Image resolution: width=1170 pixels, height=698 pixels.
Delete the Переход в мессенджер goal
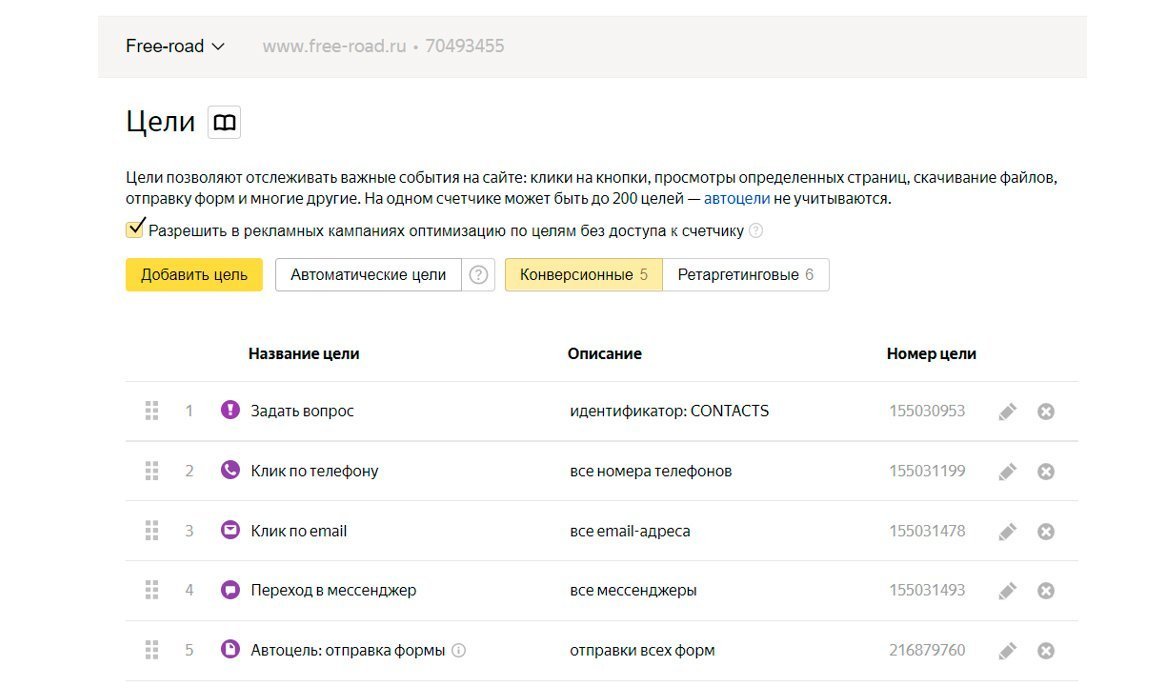point(1046,591)
